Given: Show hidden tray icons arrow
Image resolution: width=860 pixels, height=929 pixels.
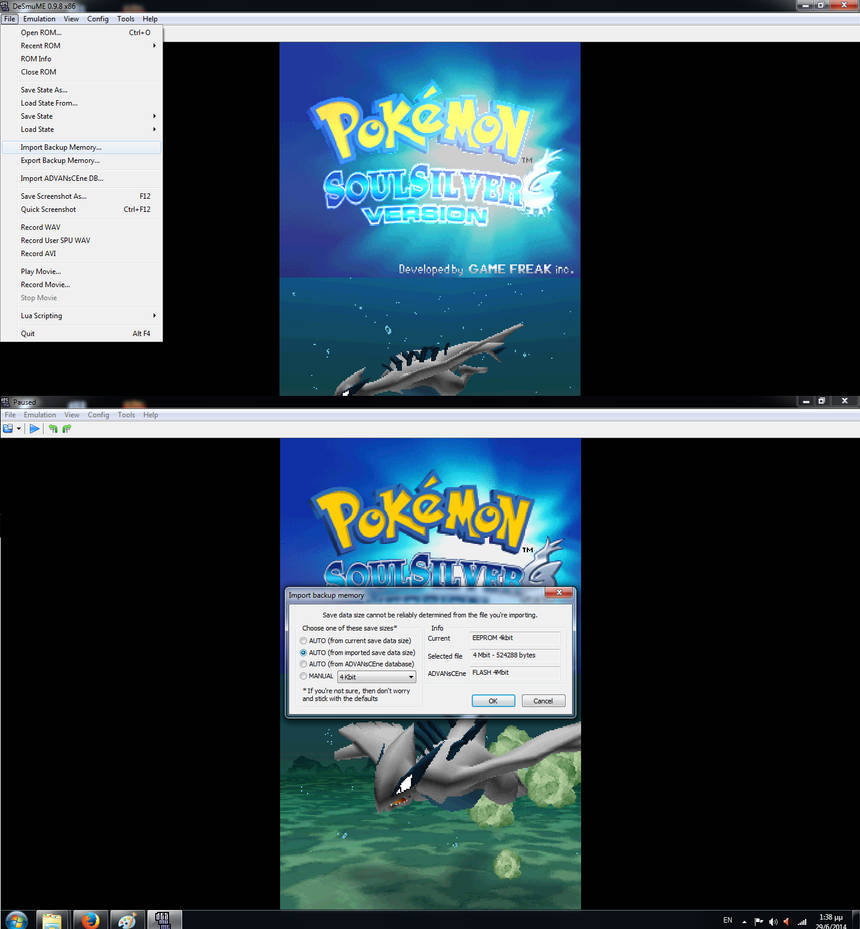Looking at the screenshot, I should pyautogui.click(x=744, y=921).
